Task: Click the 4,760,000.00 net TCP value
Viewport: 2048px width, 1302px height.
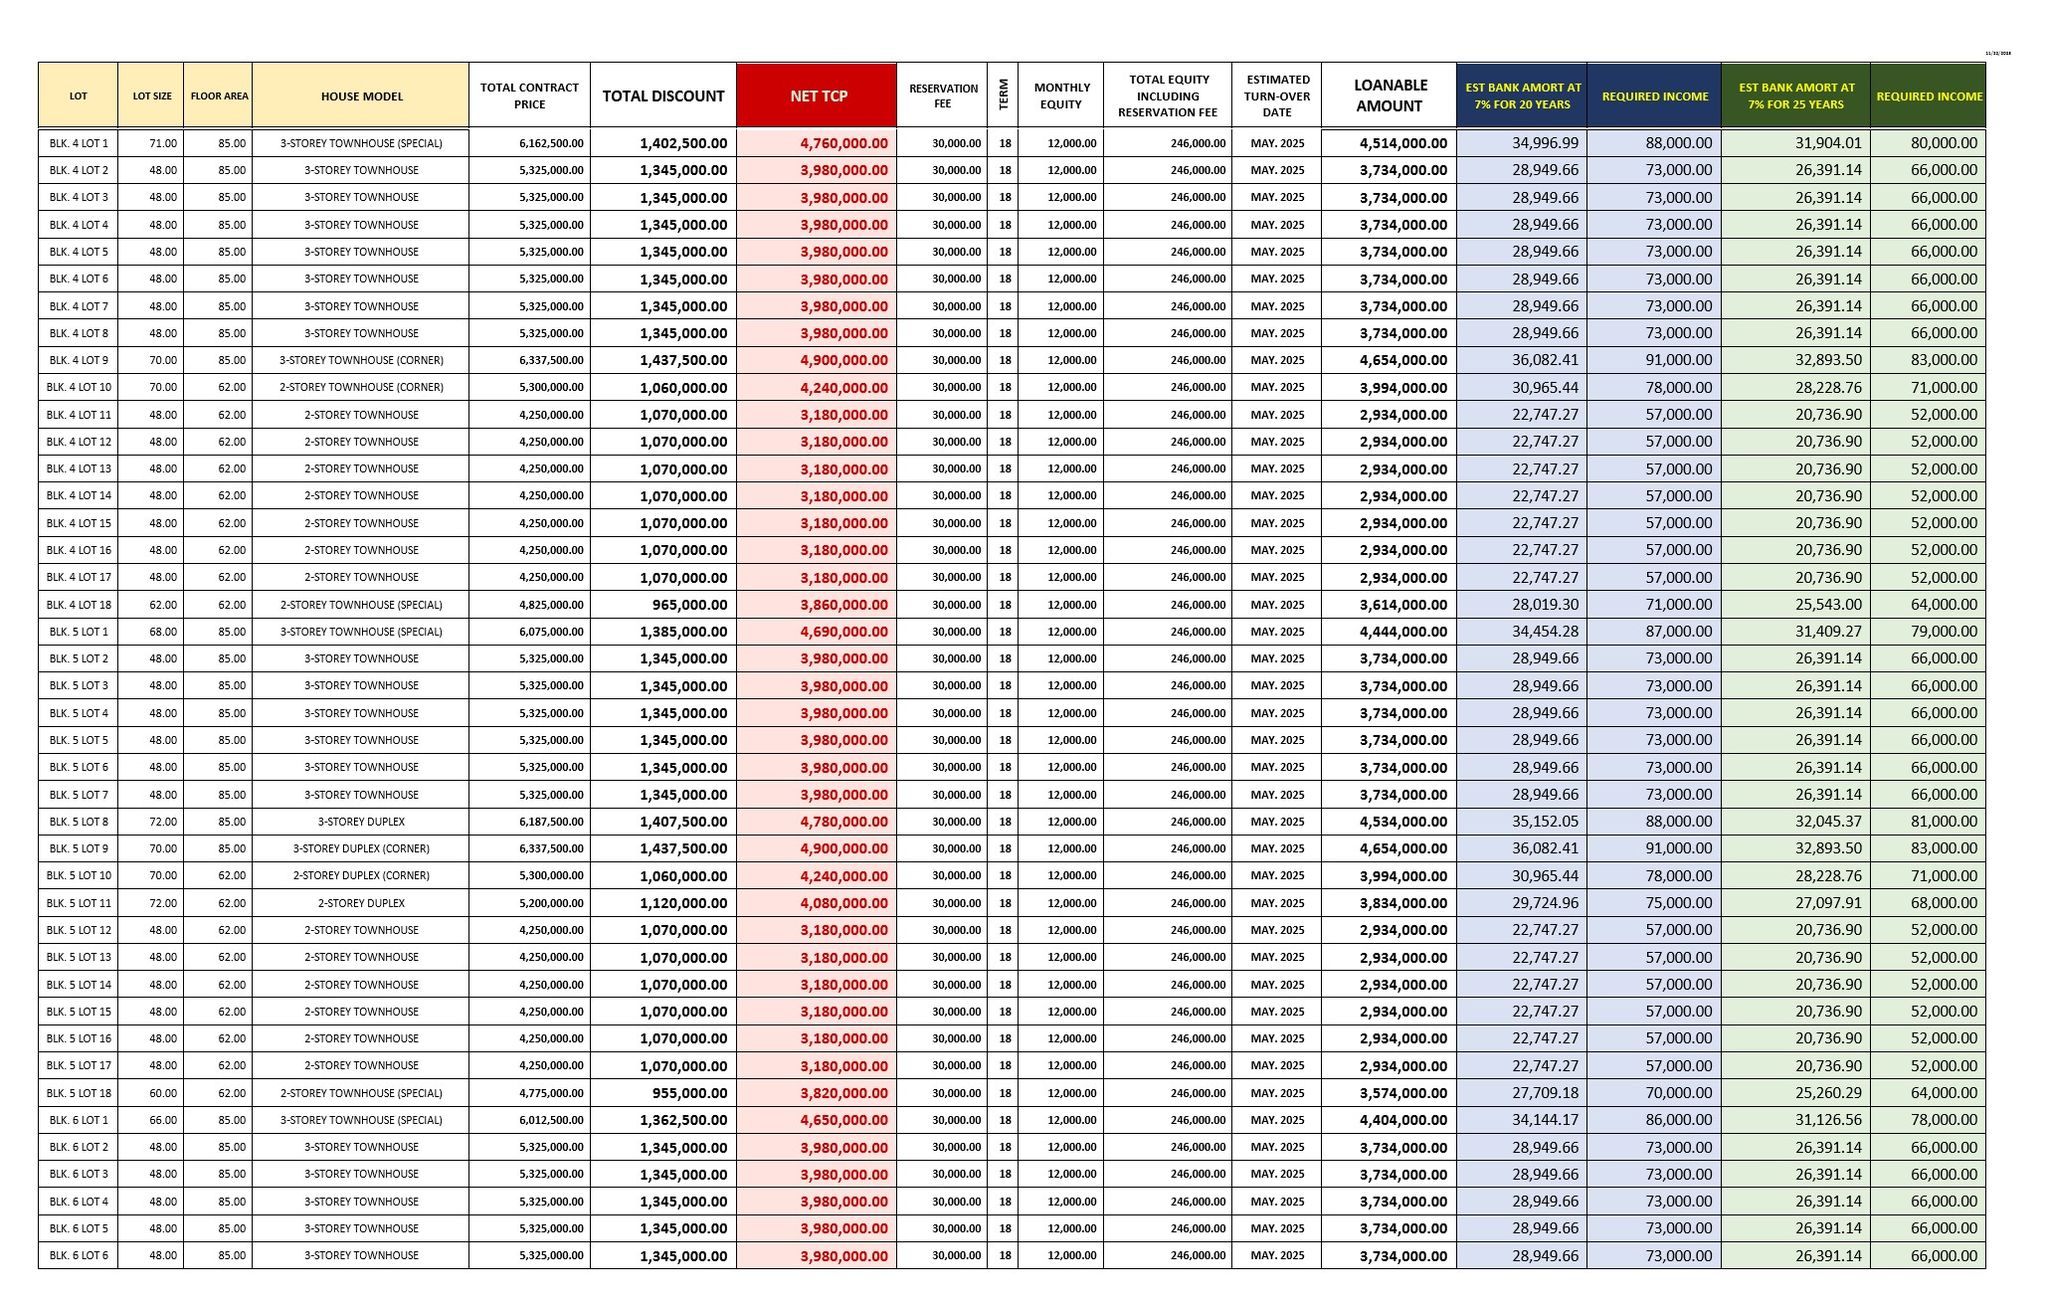Action: (843, 143)
